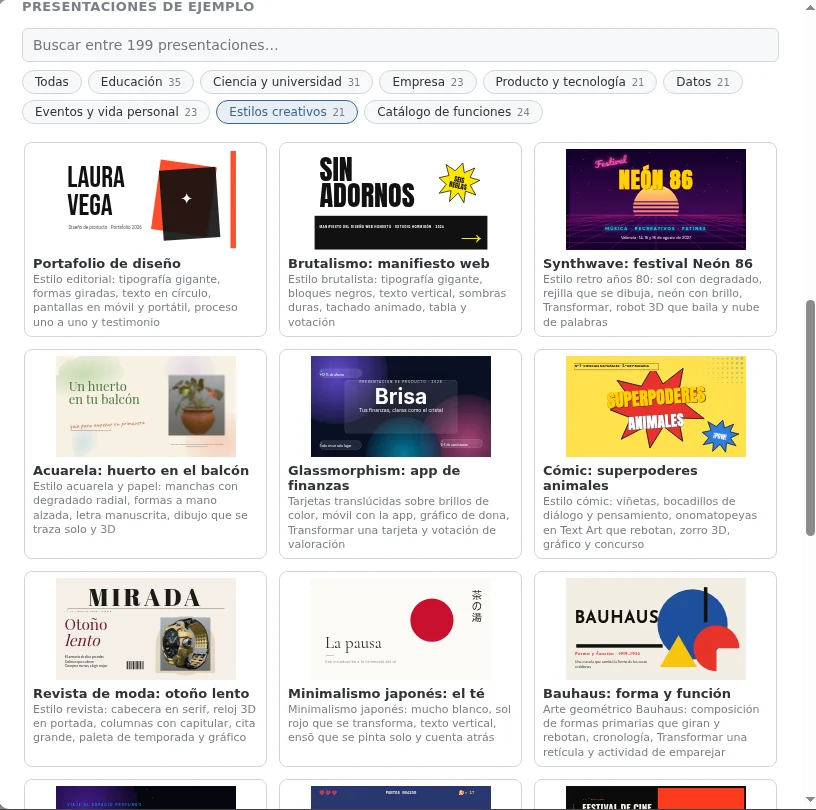Filter by Ciencia y universidad category
This screenshot has height=810, width=816.
tap(286, 82)
